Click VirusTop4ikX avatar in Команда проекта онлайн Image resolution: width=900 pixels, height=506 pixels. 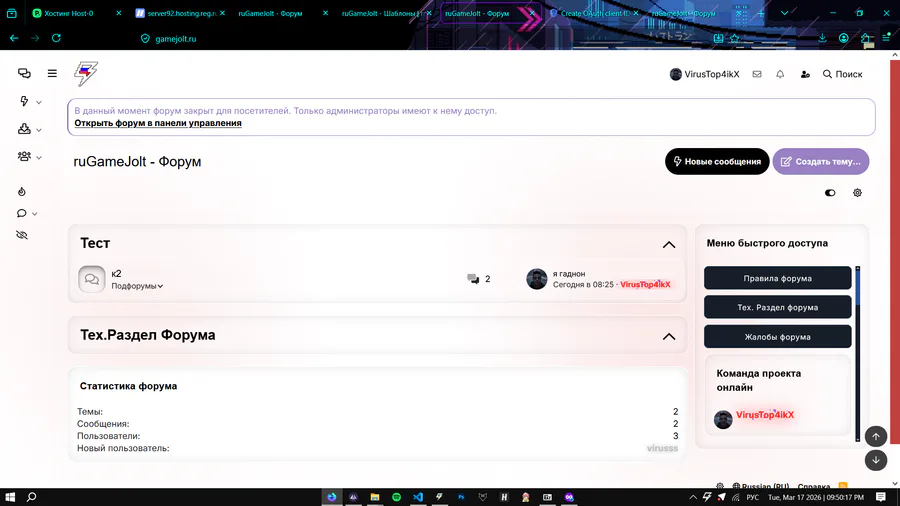pos(723,419)
